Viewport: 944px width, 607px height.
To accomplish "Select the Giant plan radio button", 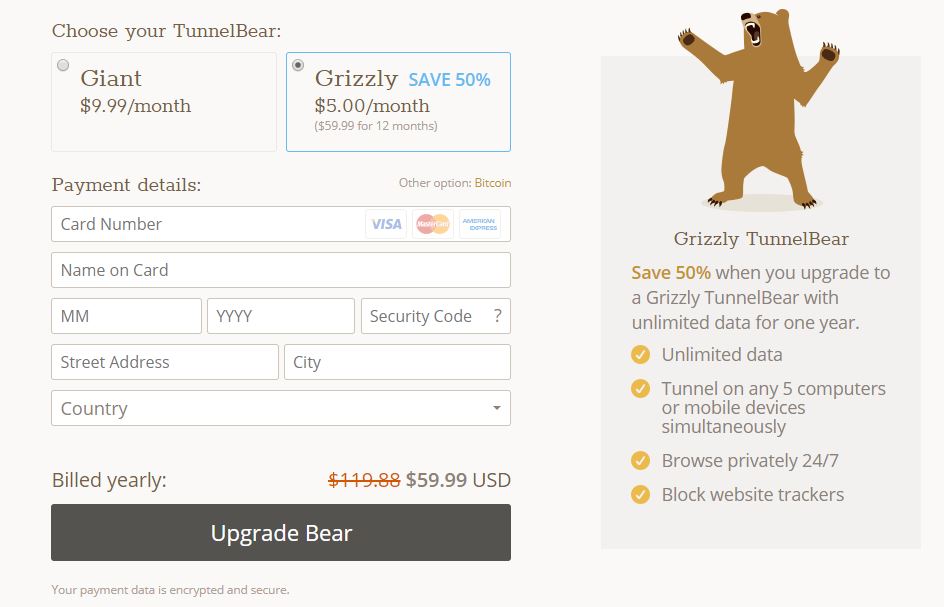I will pos(63,65).
